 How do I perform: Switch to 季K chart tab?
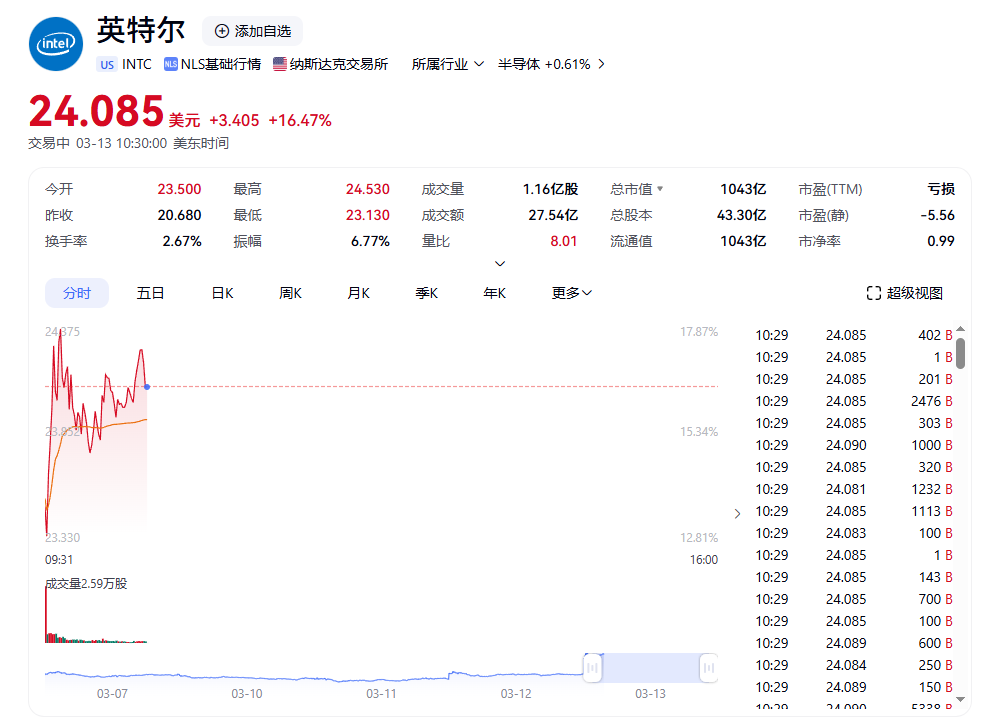tap(427, 293)
